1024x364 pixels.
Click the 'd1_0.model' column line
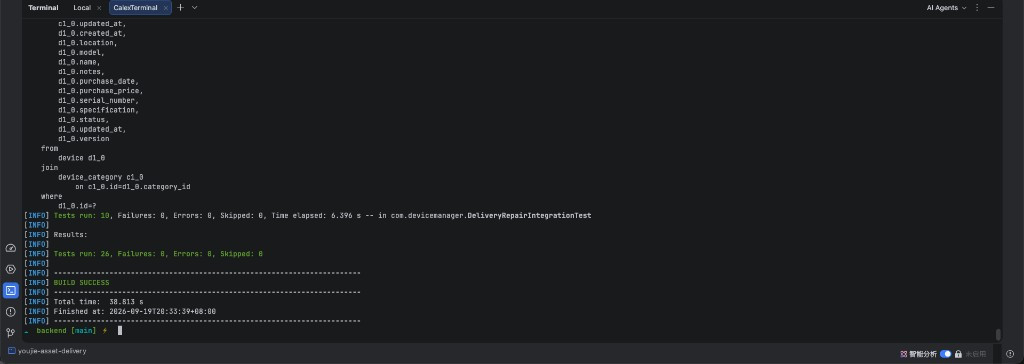[x=82, y=52]
